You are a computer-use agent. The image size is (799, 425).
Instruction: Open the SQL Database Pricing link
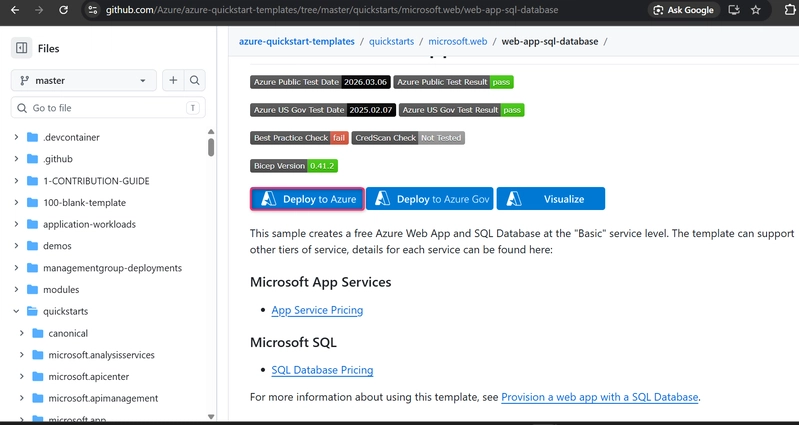click(x=322, y=370)
